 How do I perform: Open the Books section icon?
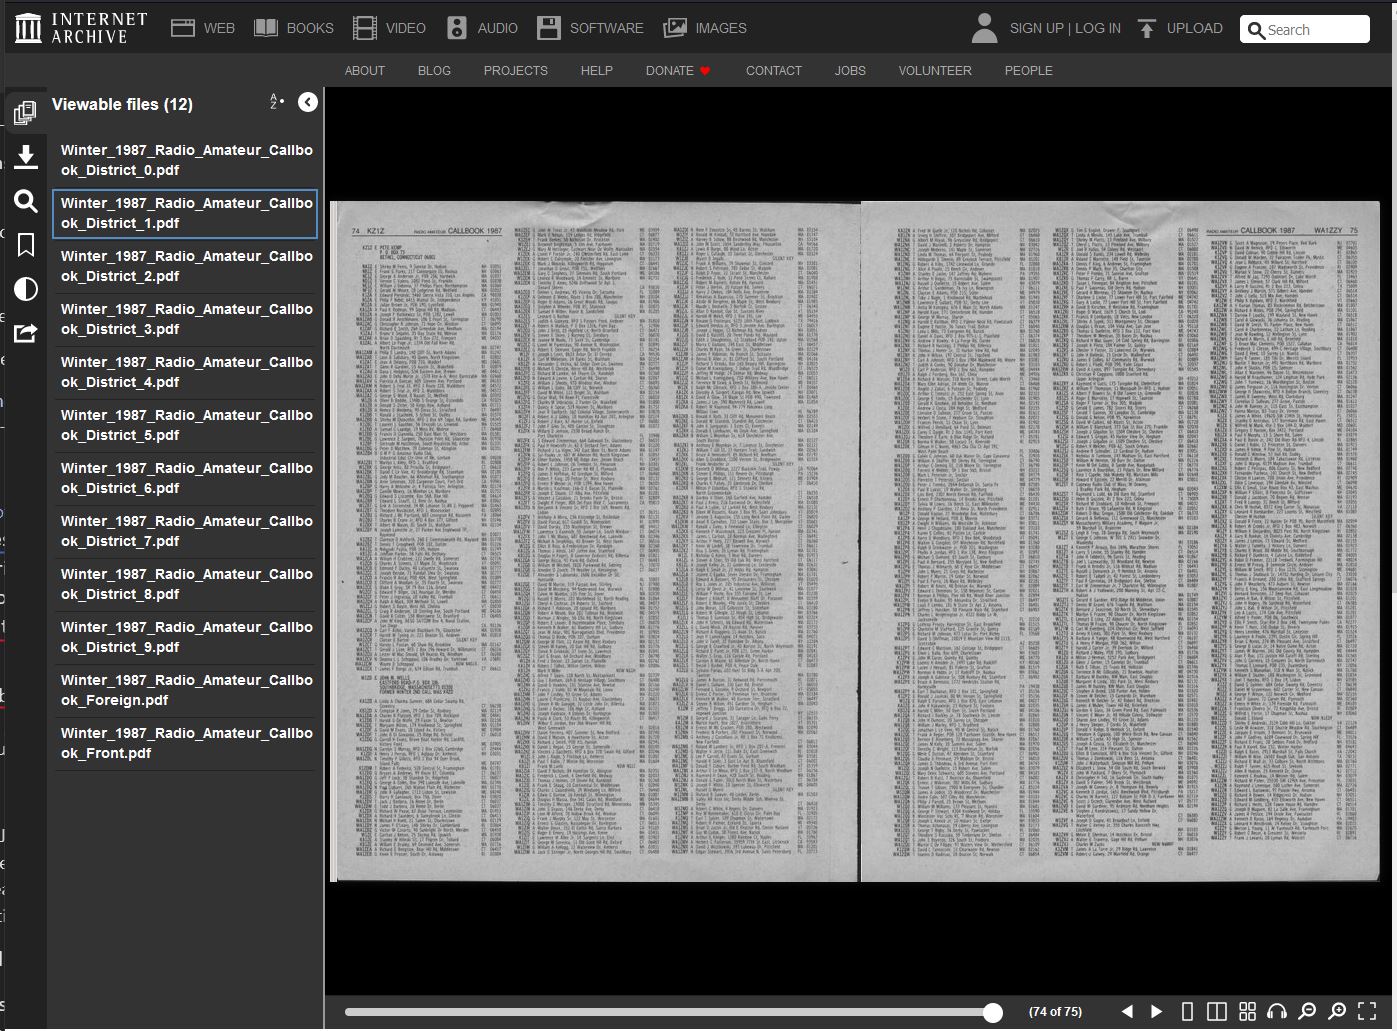pyautogui.click(x=266, y=28)
